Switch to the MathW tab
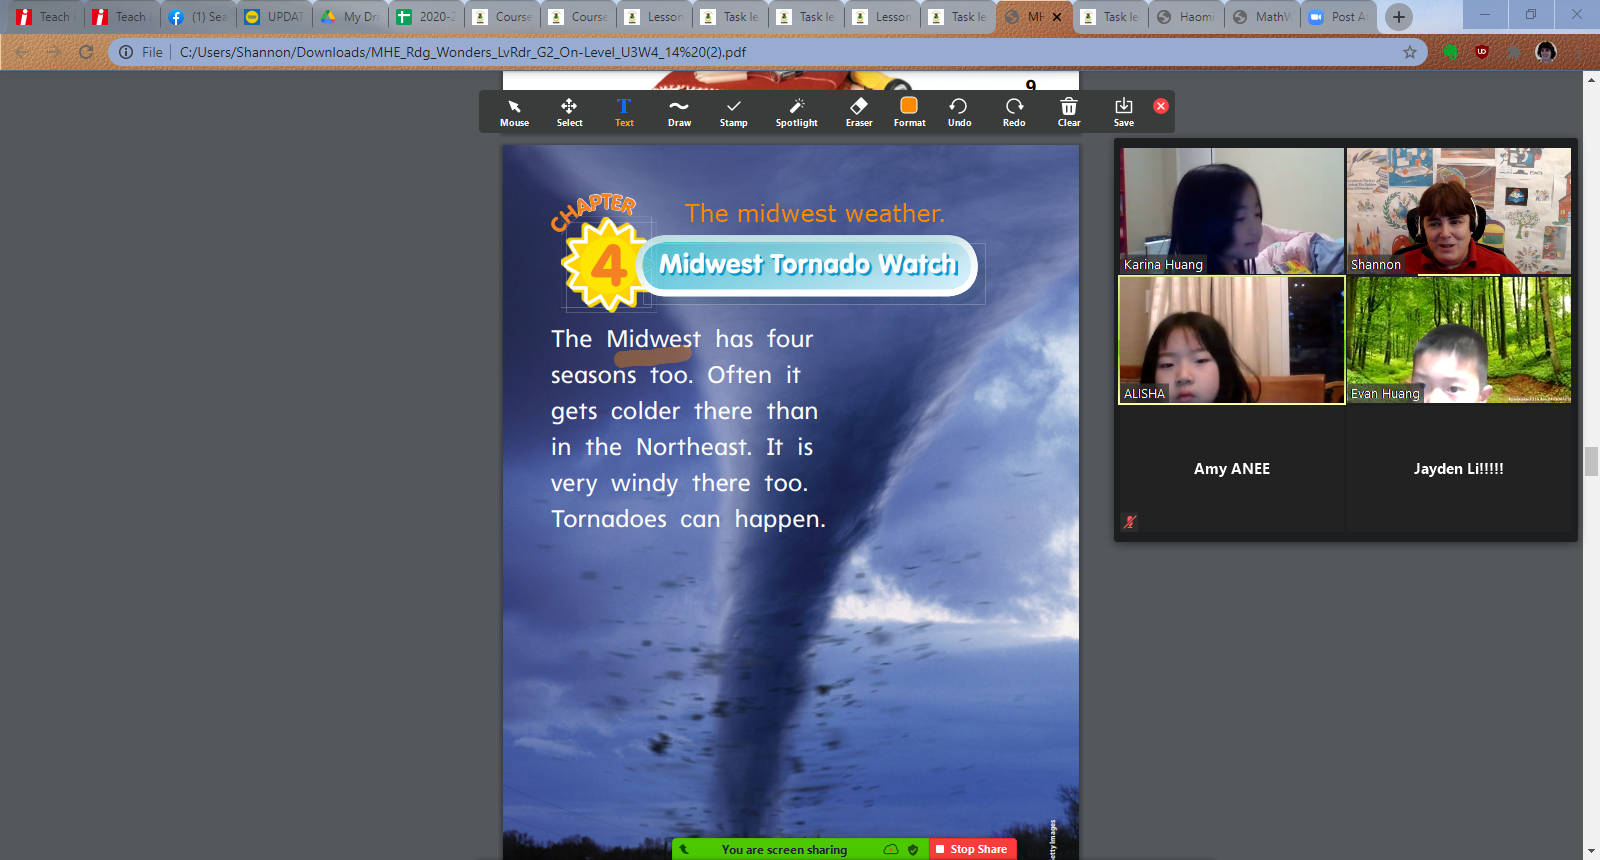Image resolution: width=1600 pixels, height=860 pixels. point(1262,17)
